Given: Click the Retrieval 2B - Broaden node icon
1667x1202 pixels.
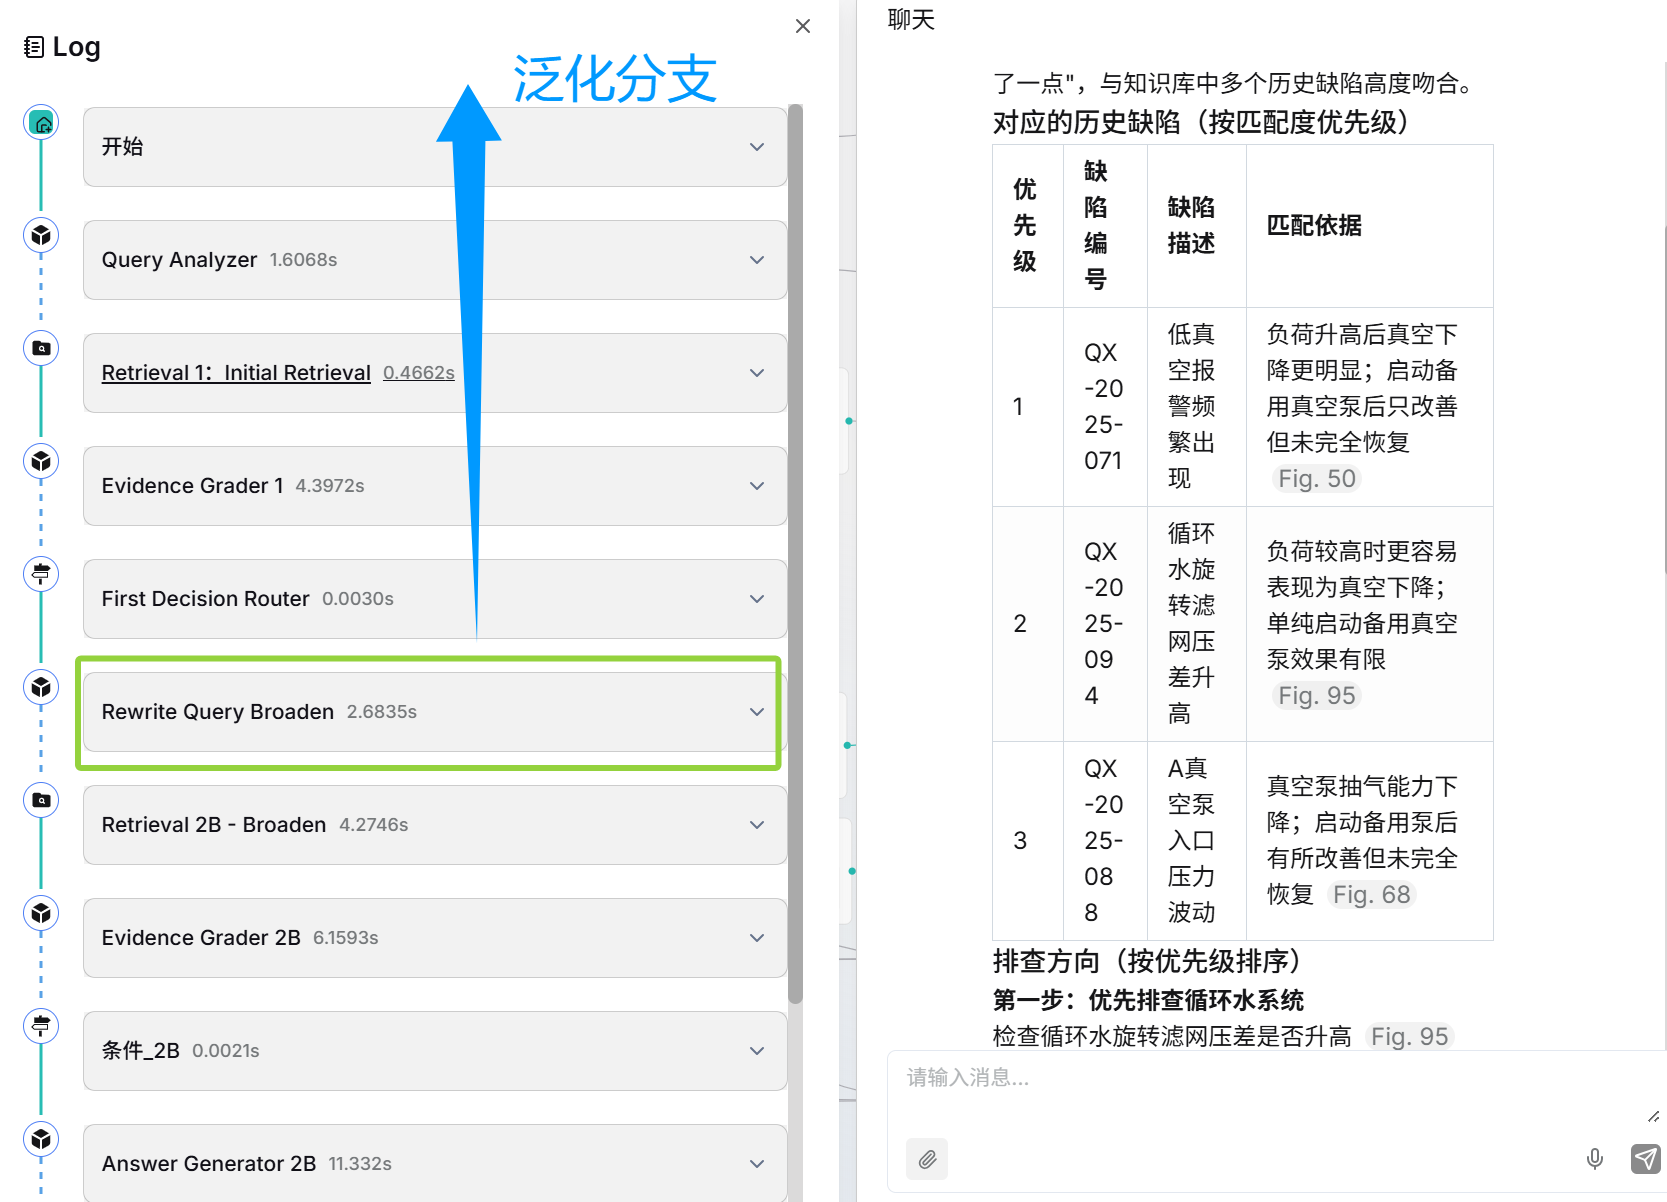Looking at the screenshot, I should (x=41, y=801).
